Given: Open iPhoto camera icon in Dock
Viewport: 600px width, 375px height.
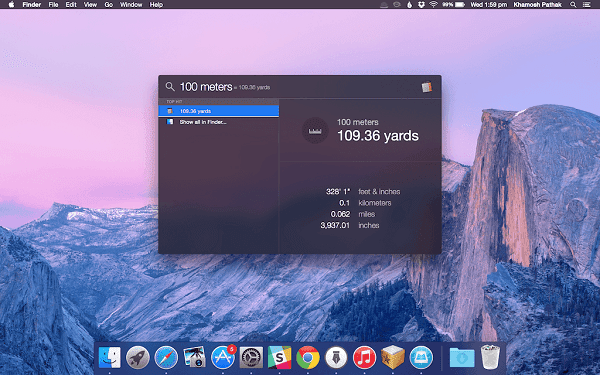Looking at the screenshot, I should [194, 358].
